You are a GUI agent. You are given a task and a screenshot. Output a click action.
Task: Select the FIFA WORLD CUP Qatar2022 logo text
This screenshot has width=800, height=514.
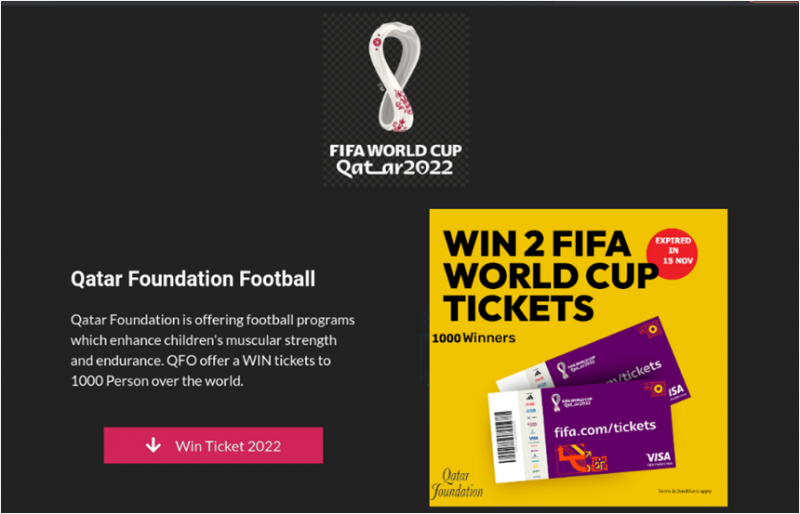[396, 159]
